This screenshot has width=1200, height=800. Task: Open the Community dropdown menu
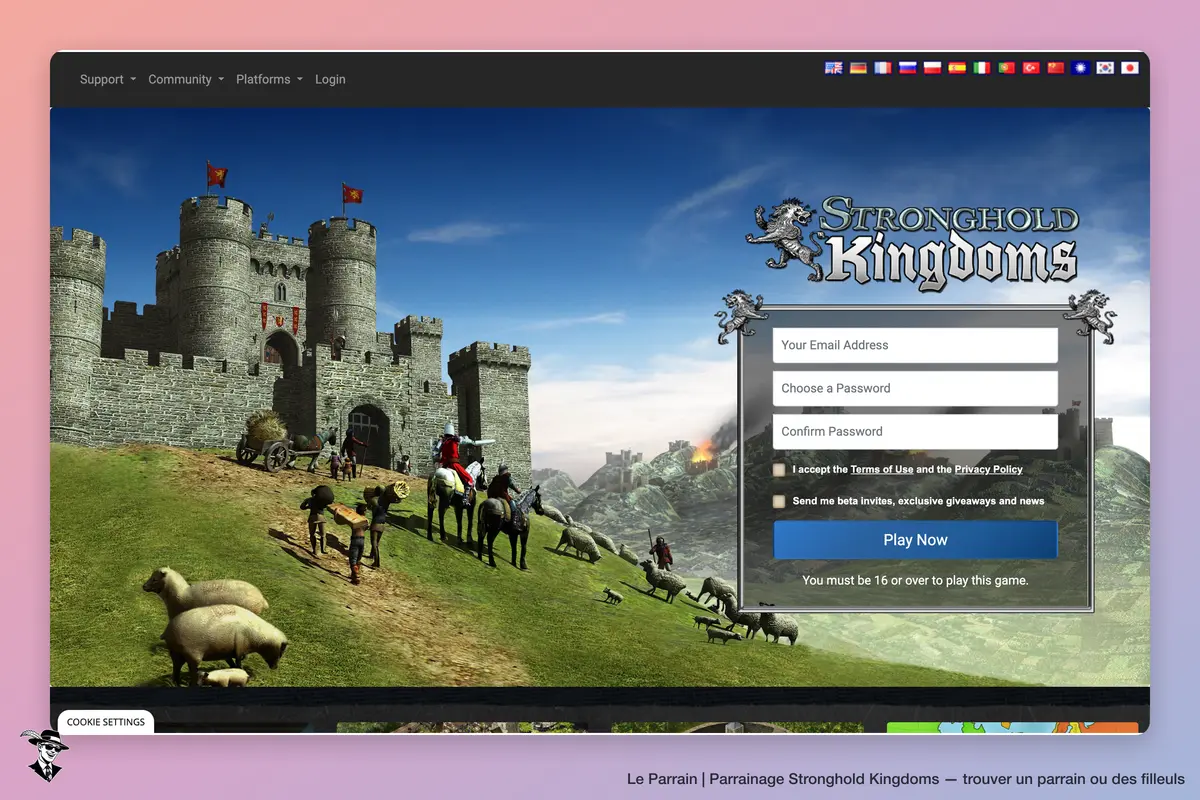tap(186, 79)
